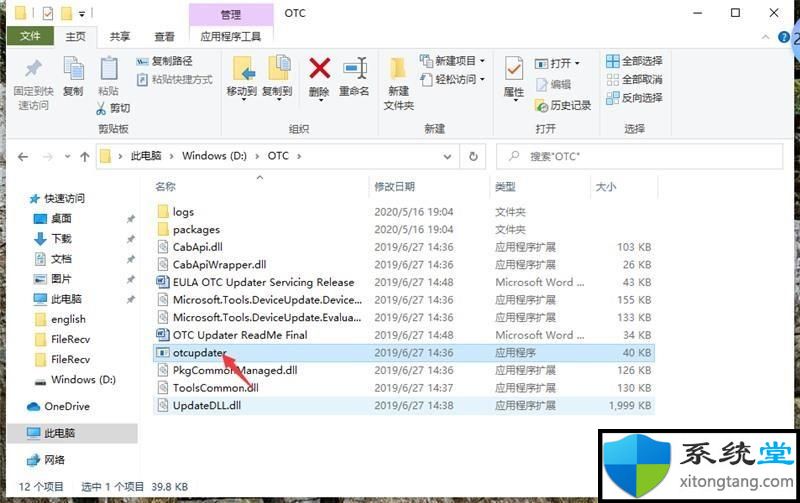This screenshot has width=800, height=503.
Task: Open the New item (新建项目) dropdown
Action: point(452,61)
